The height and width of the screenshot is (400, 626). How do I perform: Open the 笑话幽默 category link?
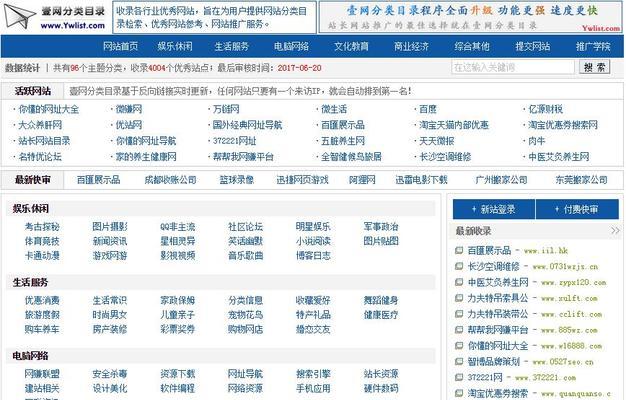[246, 241]
